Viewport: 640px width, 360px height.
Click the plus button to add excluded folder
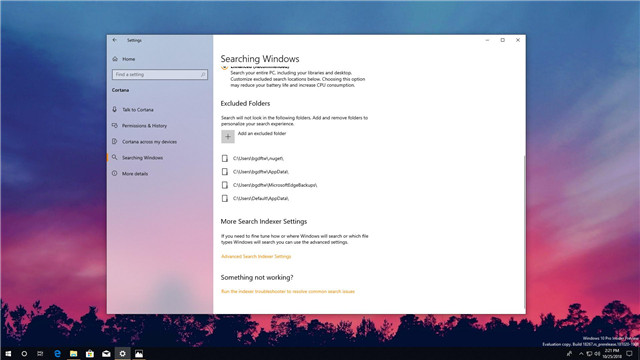(x=228, y=137)
